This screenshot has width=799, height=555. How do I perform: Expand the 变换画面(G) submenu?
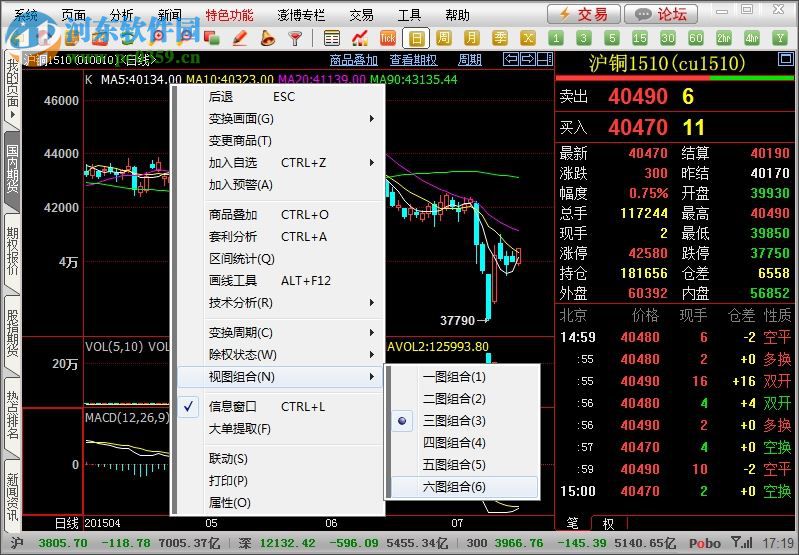pyautogui.click(x=280, y=119)
